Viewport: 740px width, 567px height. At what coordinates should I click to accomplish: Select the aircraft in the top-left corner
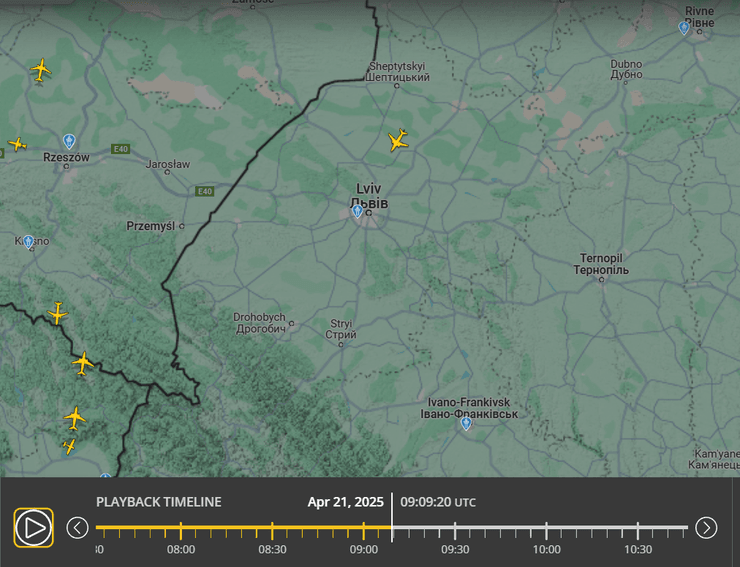tap(41, 70)
